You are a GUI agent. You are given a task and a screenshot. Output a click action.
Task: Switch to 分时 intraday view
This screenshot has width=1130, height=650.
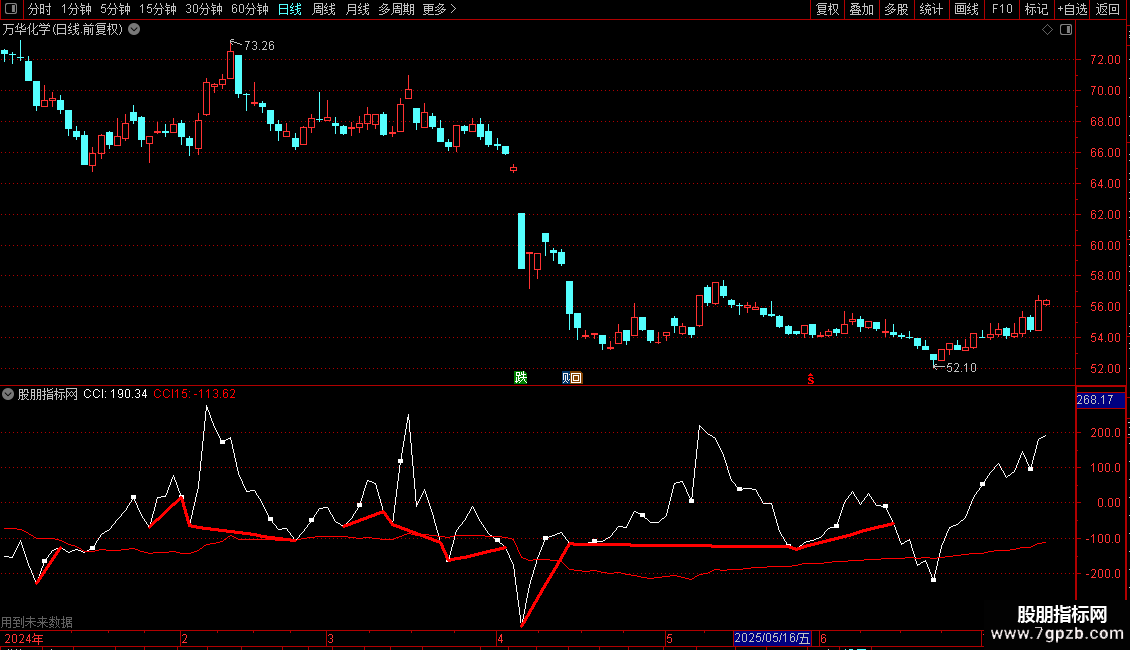[40, 9]
